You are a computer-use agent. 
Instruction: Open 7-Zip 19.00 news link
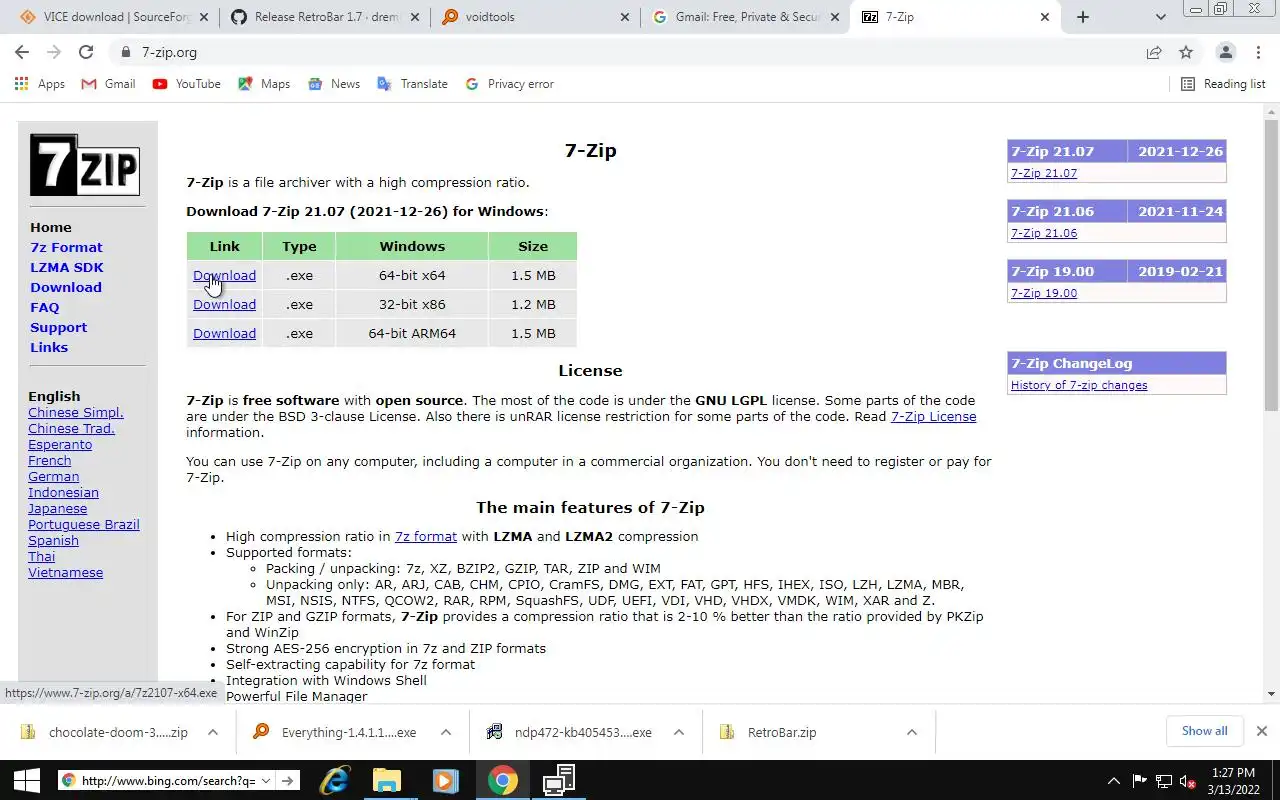(x=1044, y=293)
